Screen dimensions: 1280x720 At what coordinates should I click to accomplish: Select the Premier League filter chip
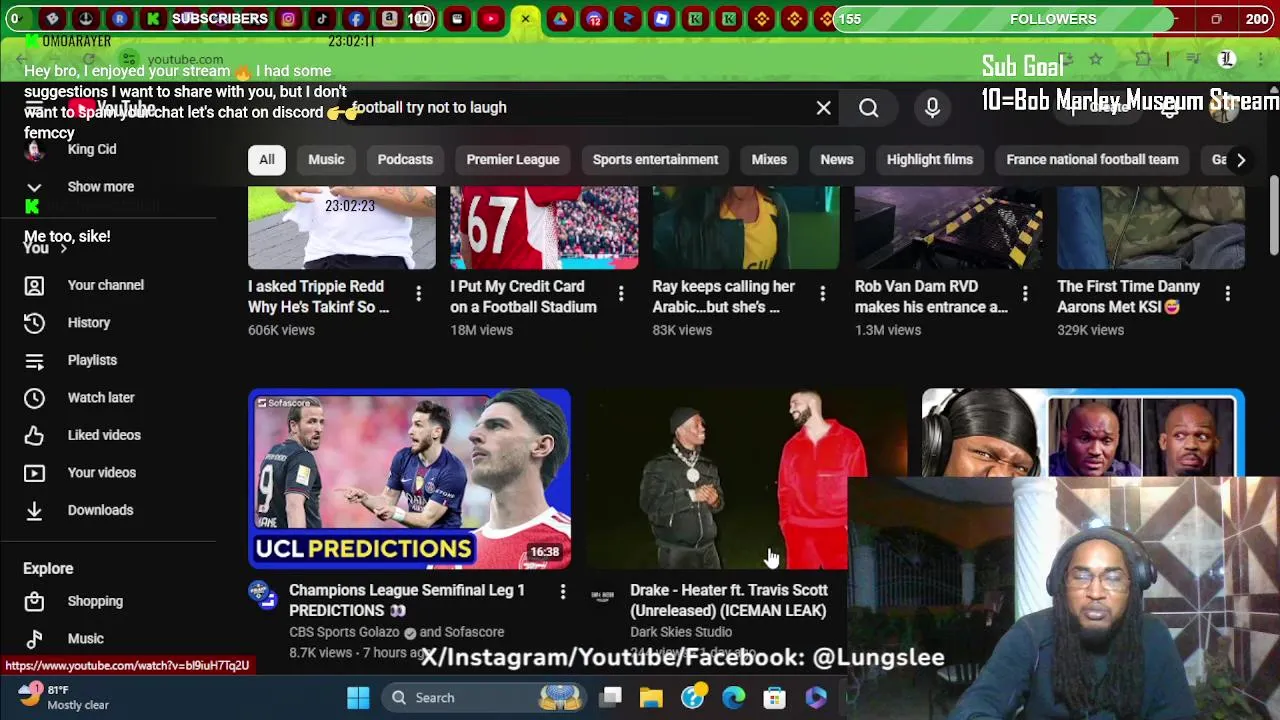[512, 160]
